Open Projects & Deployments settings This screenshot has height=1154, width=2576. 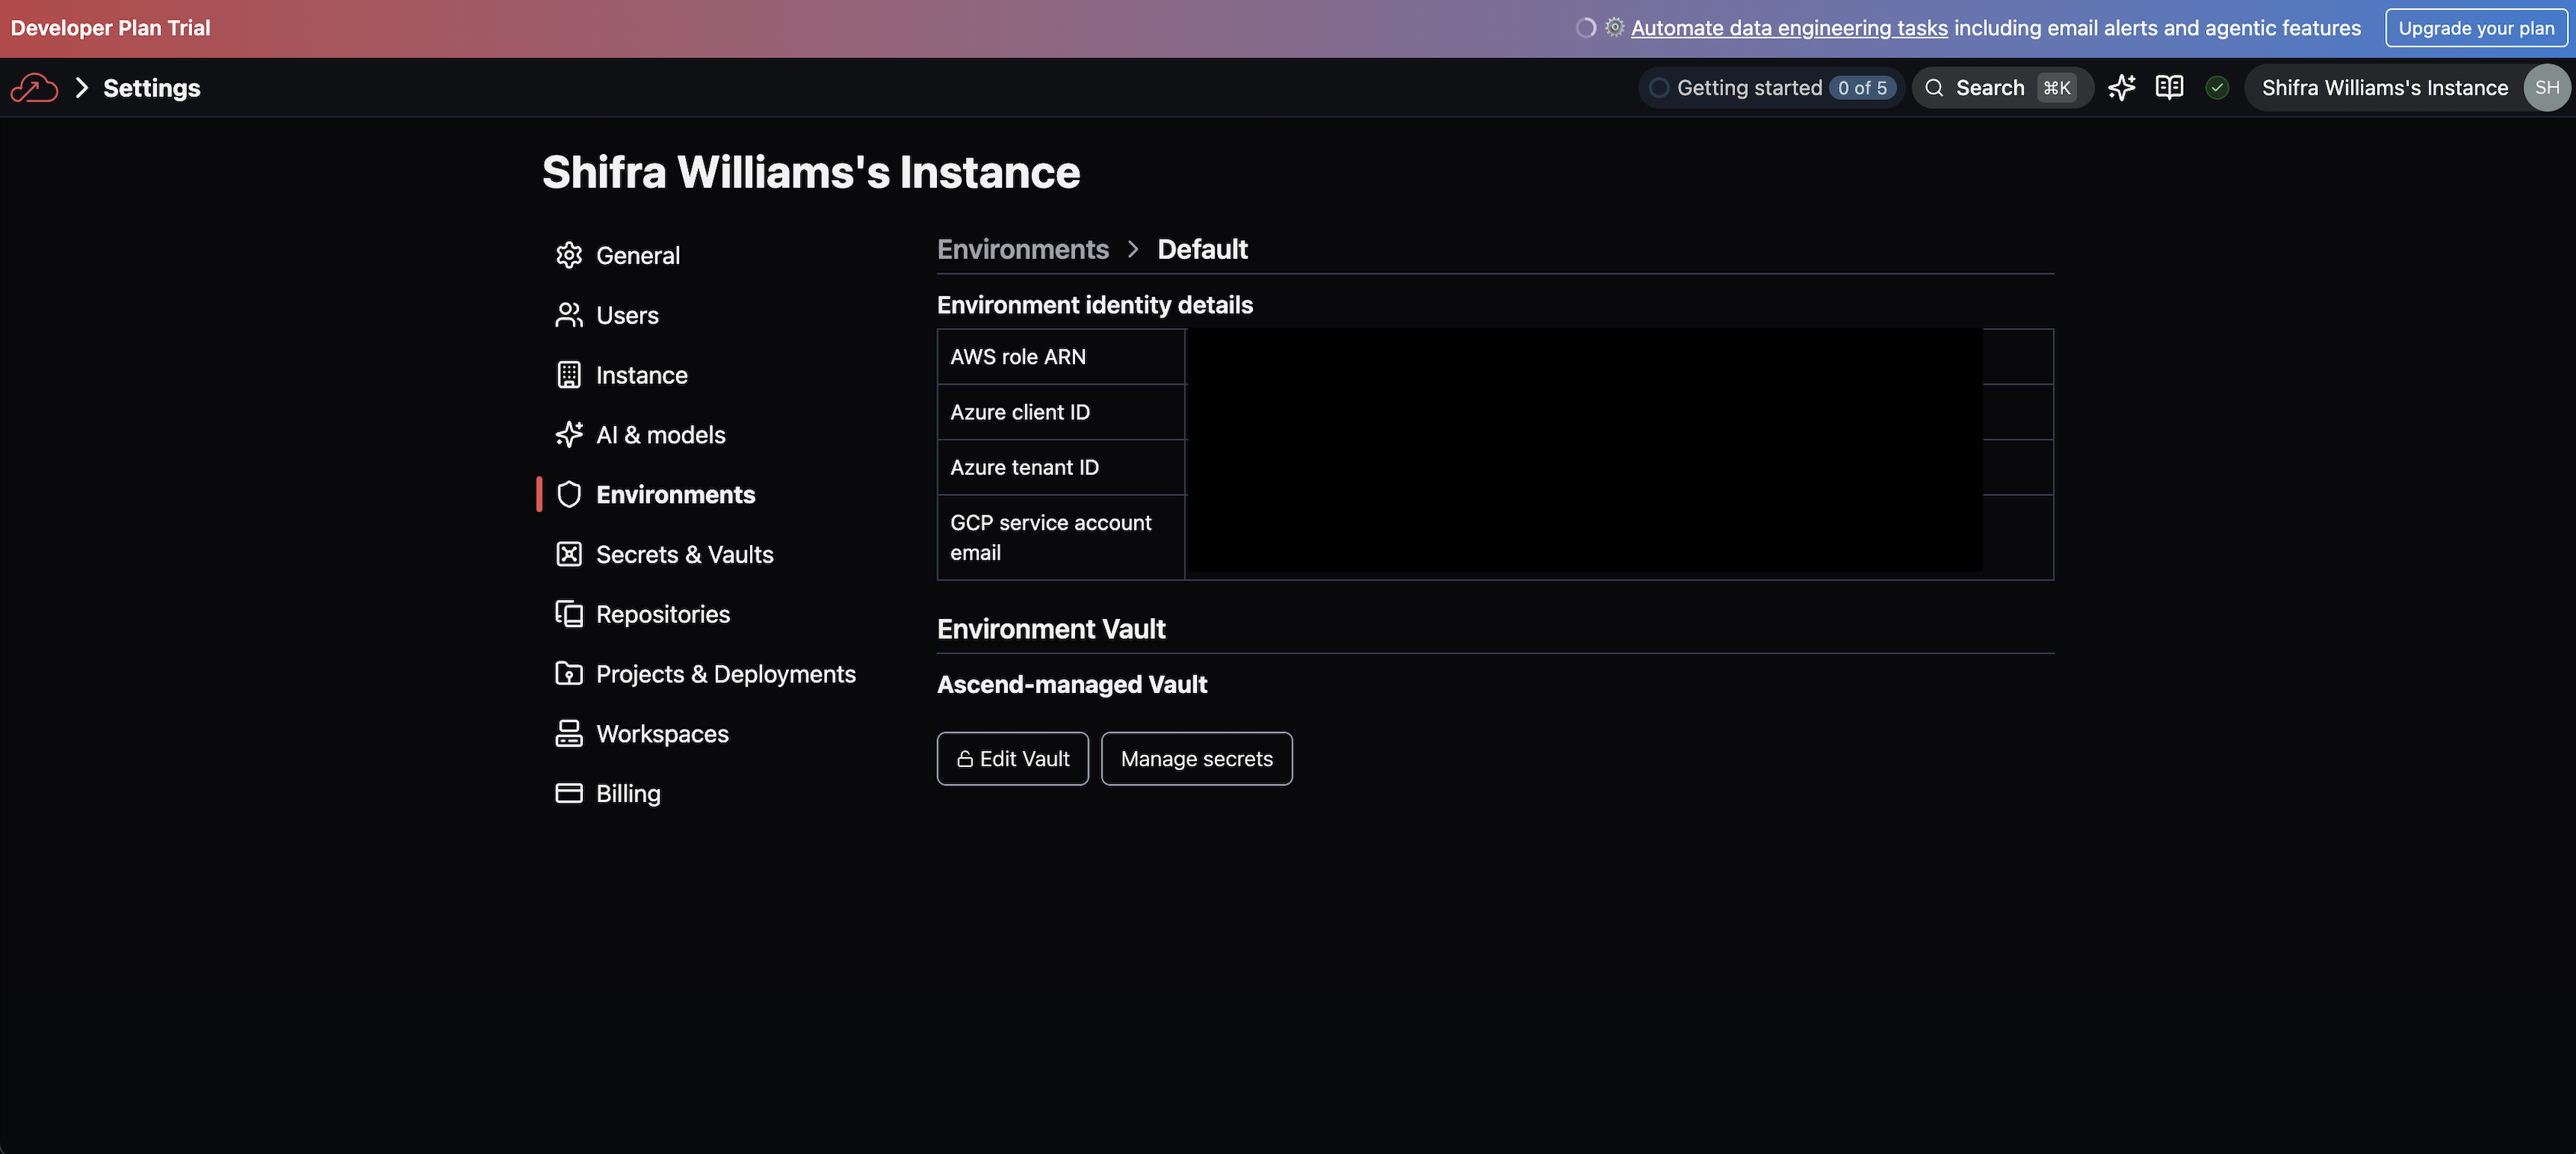coord(725,674)
